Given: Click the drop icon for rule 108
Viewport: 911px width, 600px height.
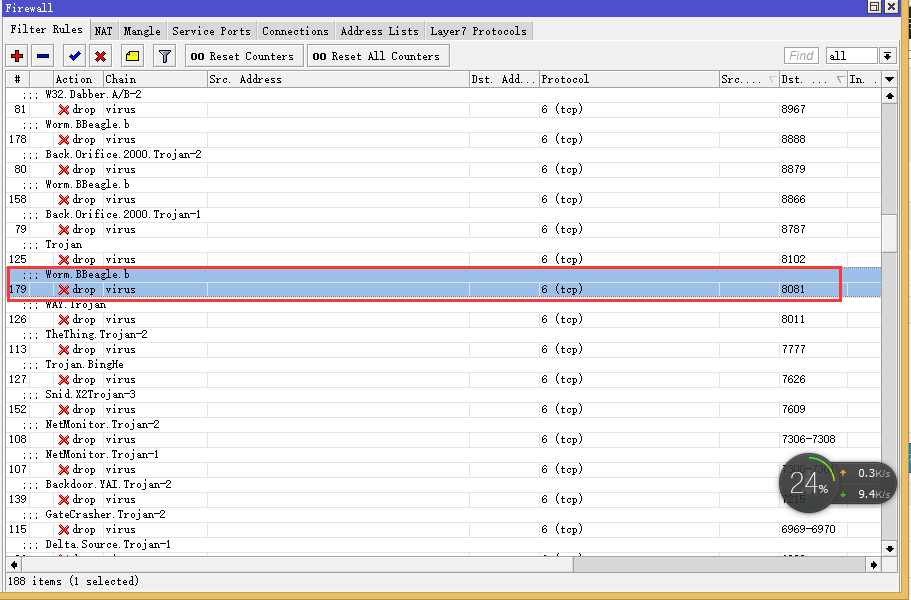Looking at the screenshot, I should (64, 440).
